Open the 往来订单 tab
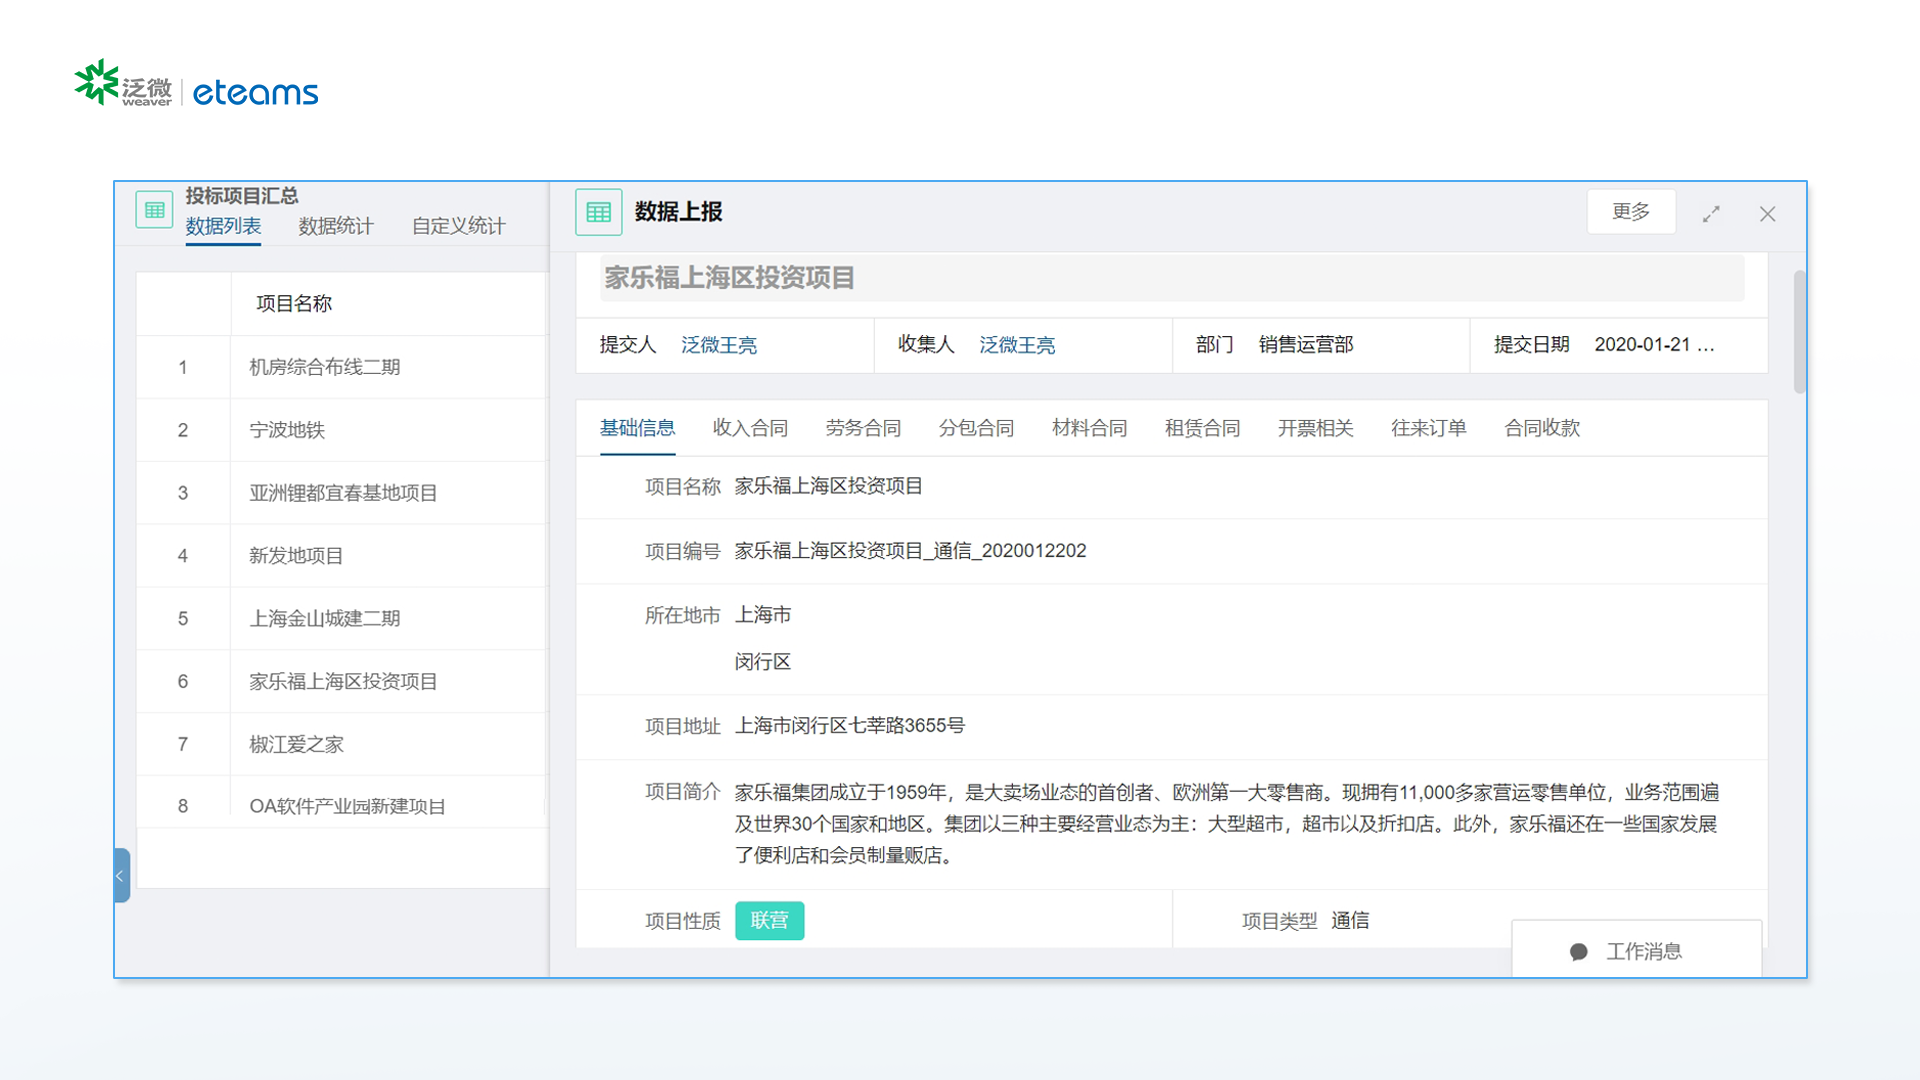The image size is (1920, 1080). tap(1428, 428)
